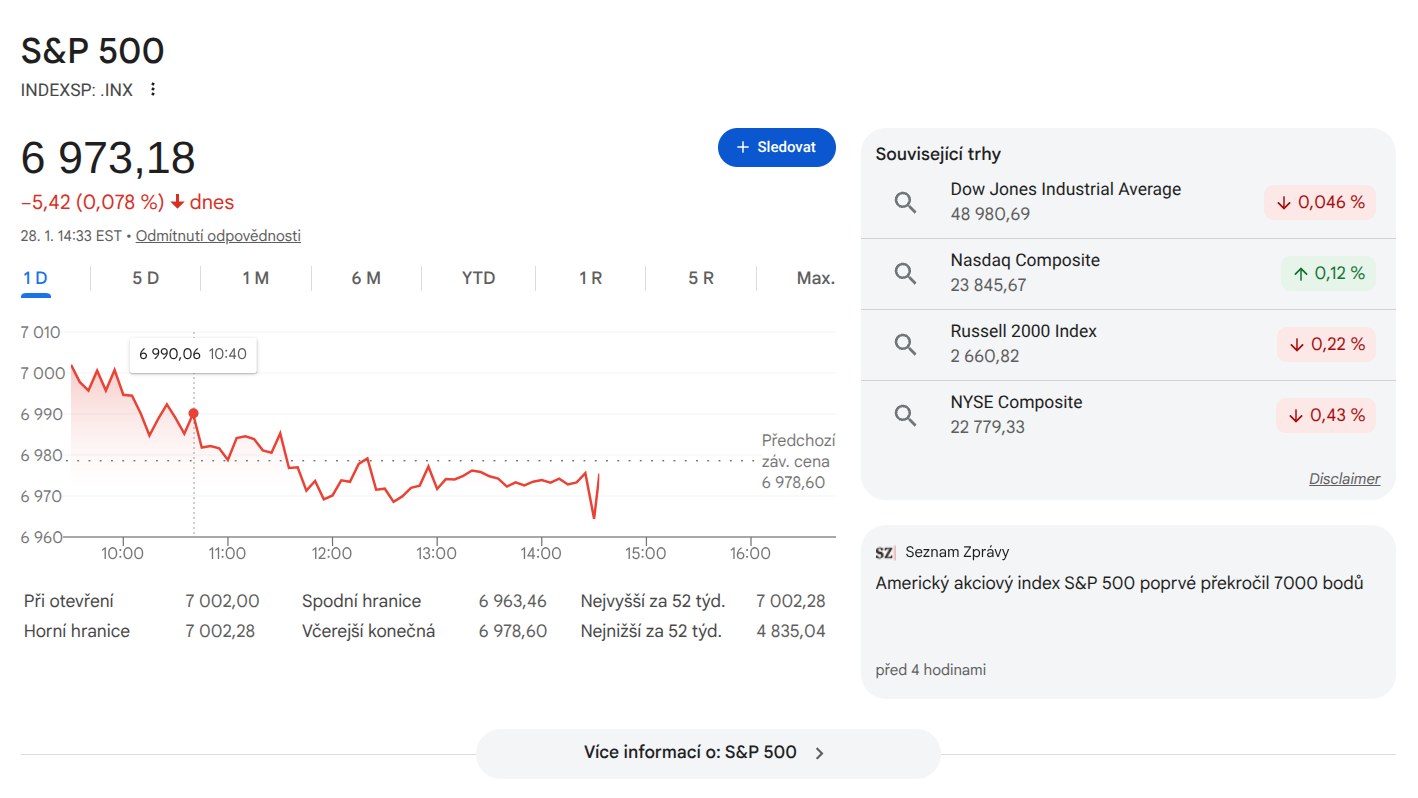Click the Nejvyšší za 52 týd. label

tap(653, 601)
